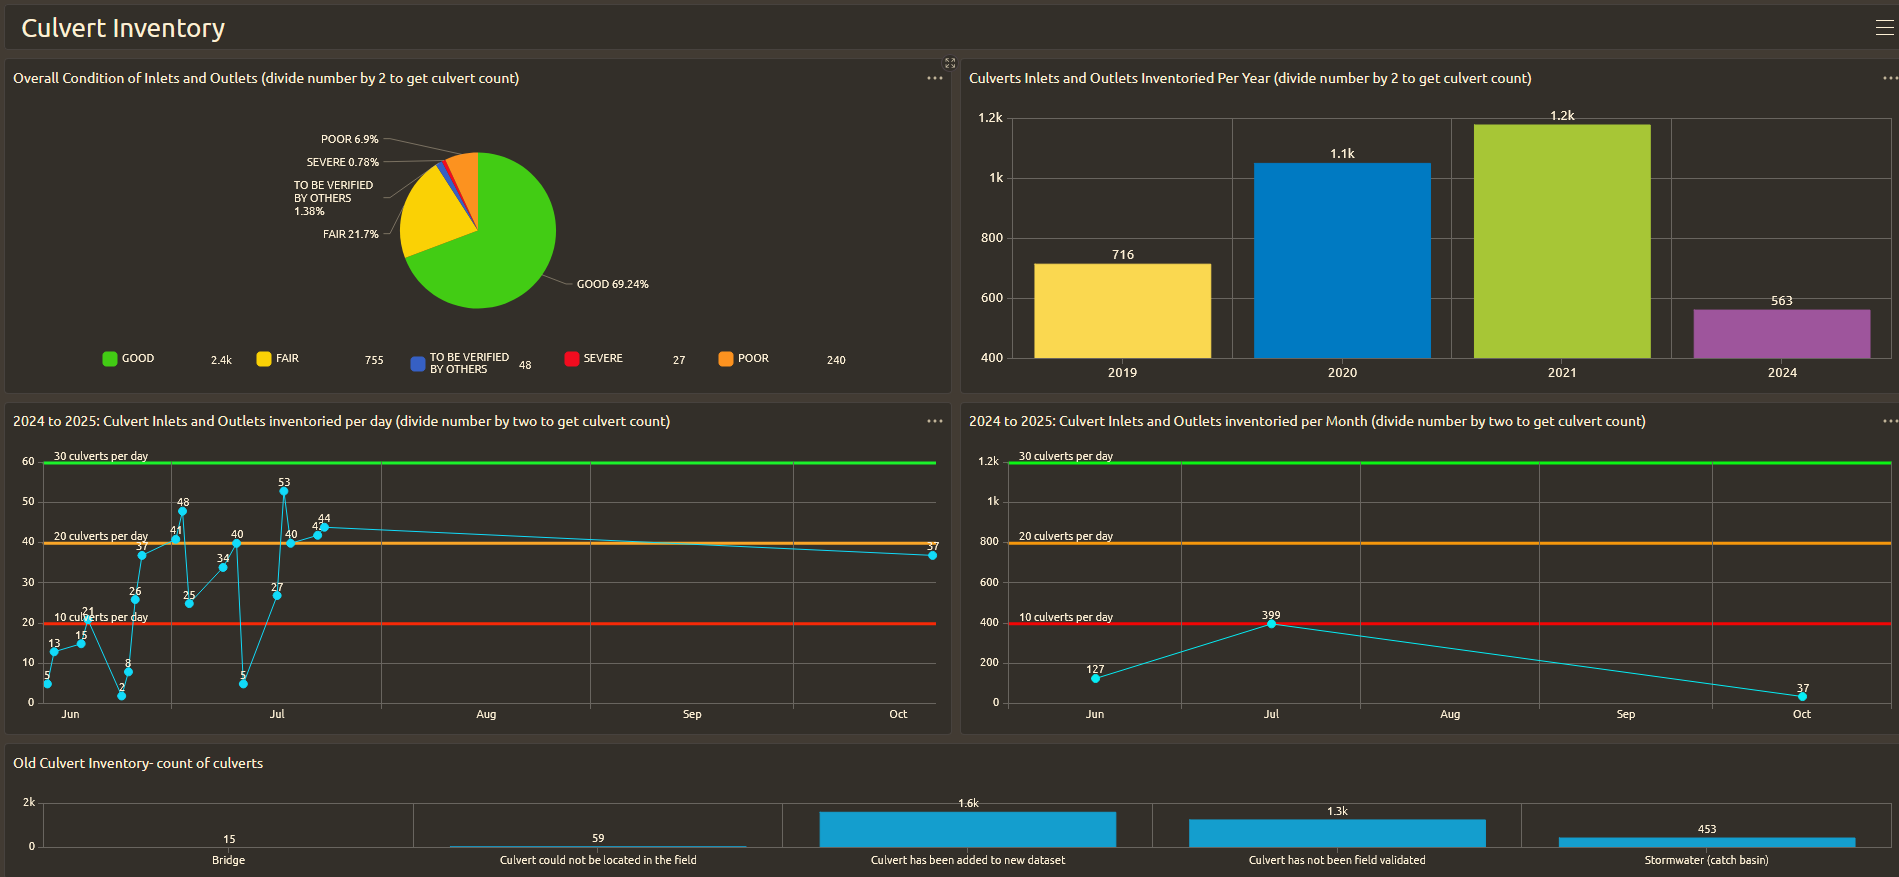
Task: Toggle the POOR legend entry
Action: [x=743, y=358]
